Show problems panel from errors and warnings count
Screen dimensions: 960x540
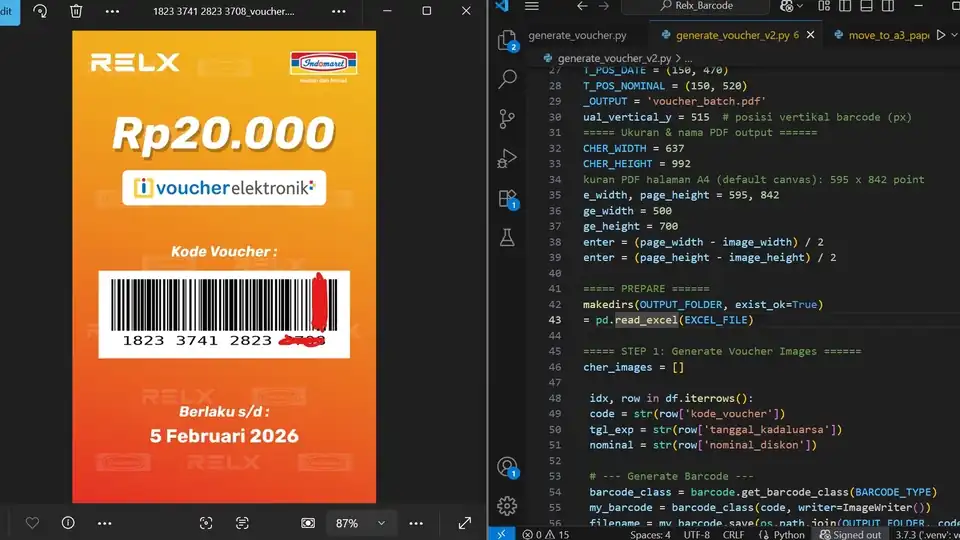point(546,534)
